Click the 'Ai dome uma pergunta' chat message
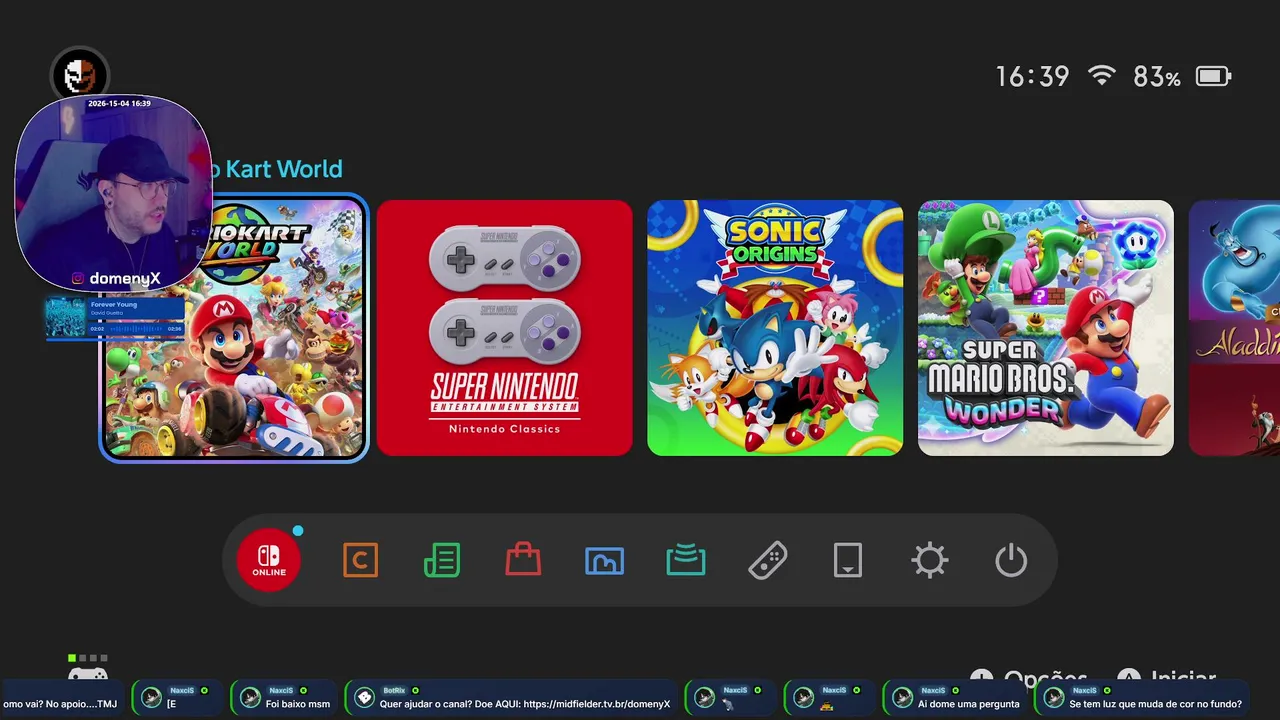This screenshot has height=720, width=1280. click(957, 698)
